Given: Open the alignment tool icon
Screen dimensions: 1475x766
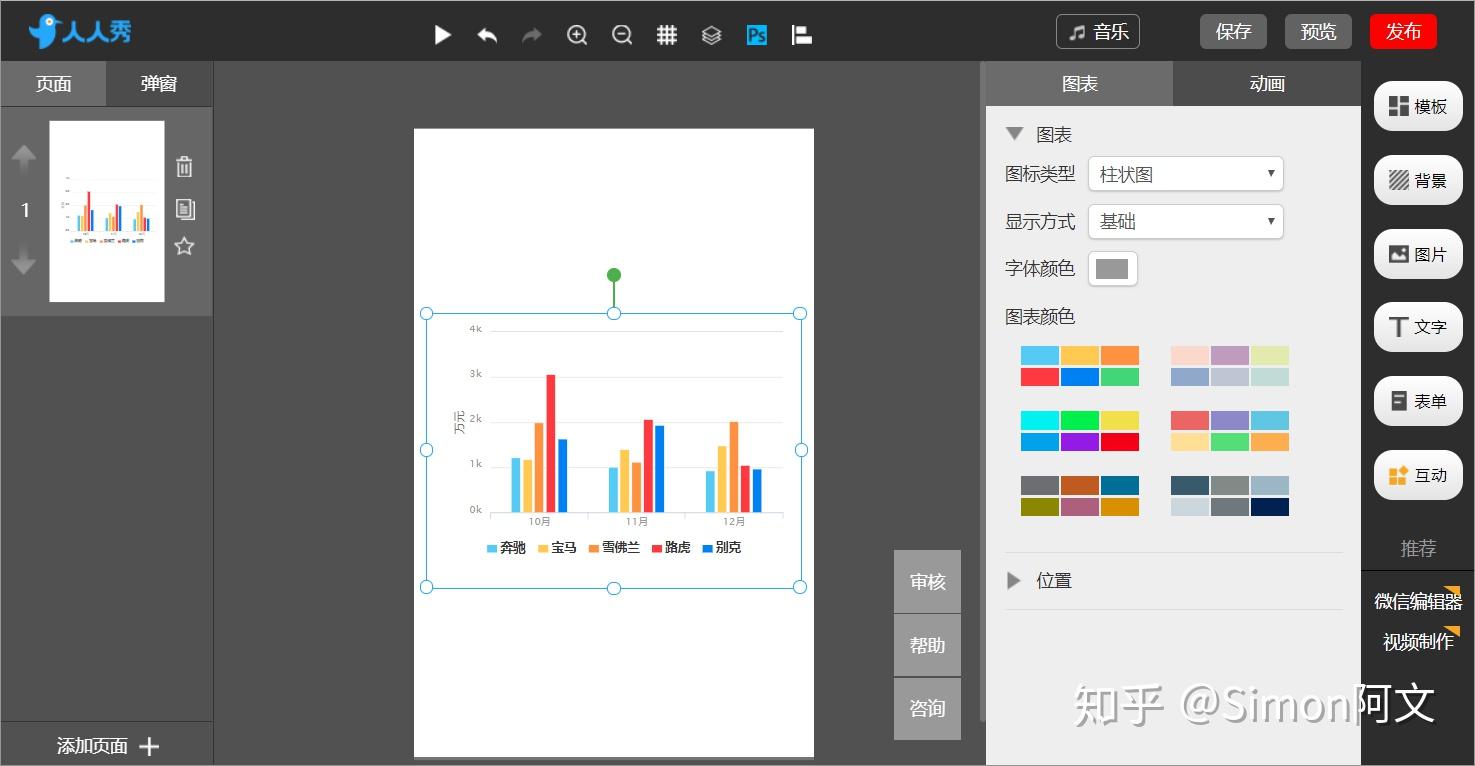Looking at the screenshot, I should (x=801, y=35).
